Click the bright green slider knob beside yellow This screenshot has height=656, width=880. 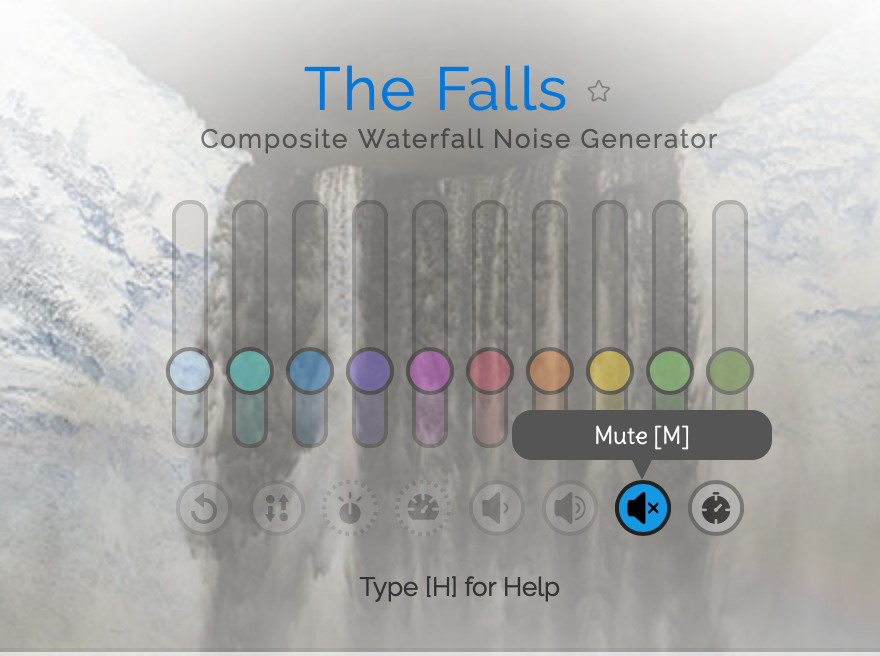click(x=670, y=371)
